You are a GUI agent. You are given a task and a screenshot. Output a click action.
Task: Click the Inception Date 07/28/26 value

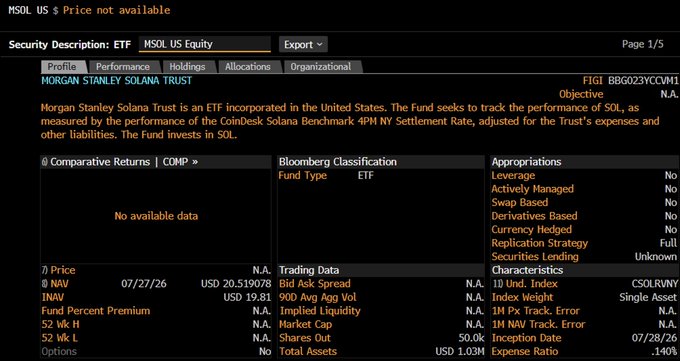click(655, 338)
